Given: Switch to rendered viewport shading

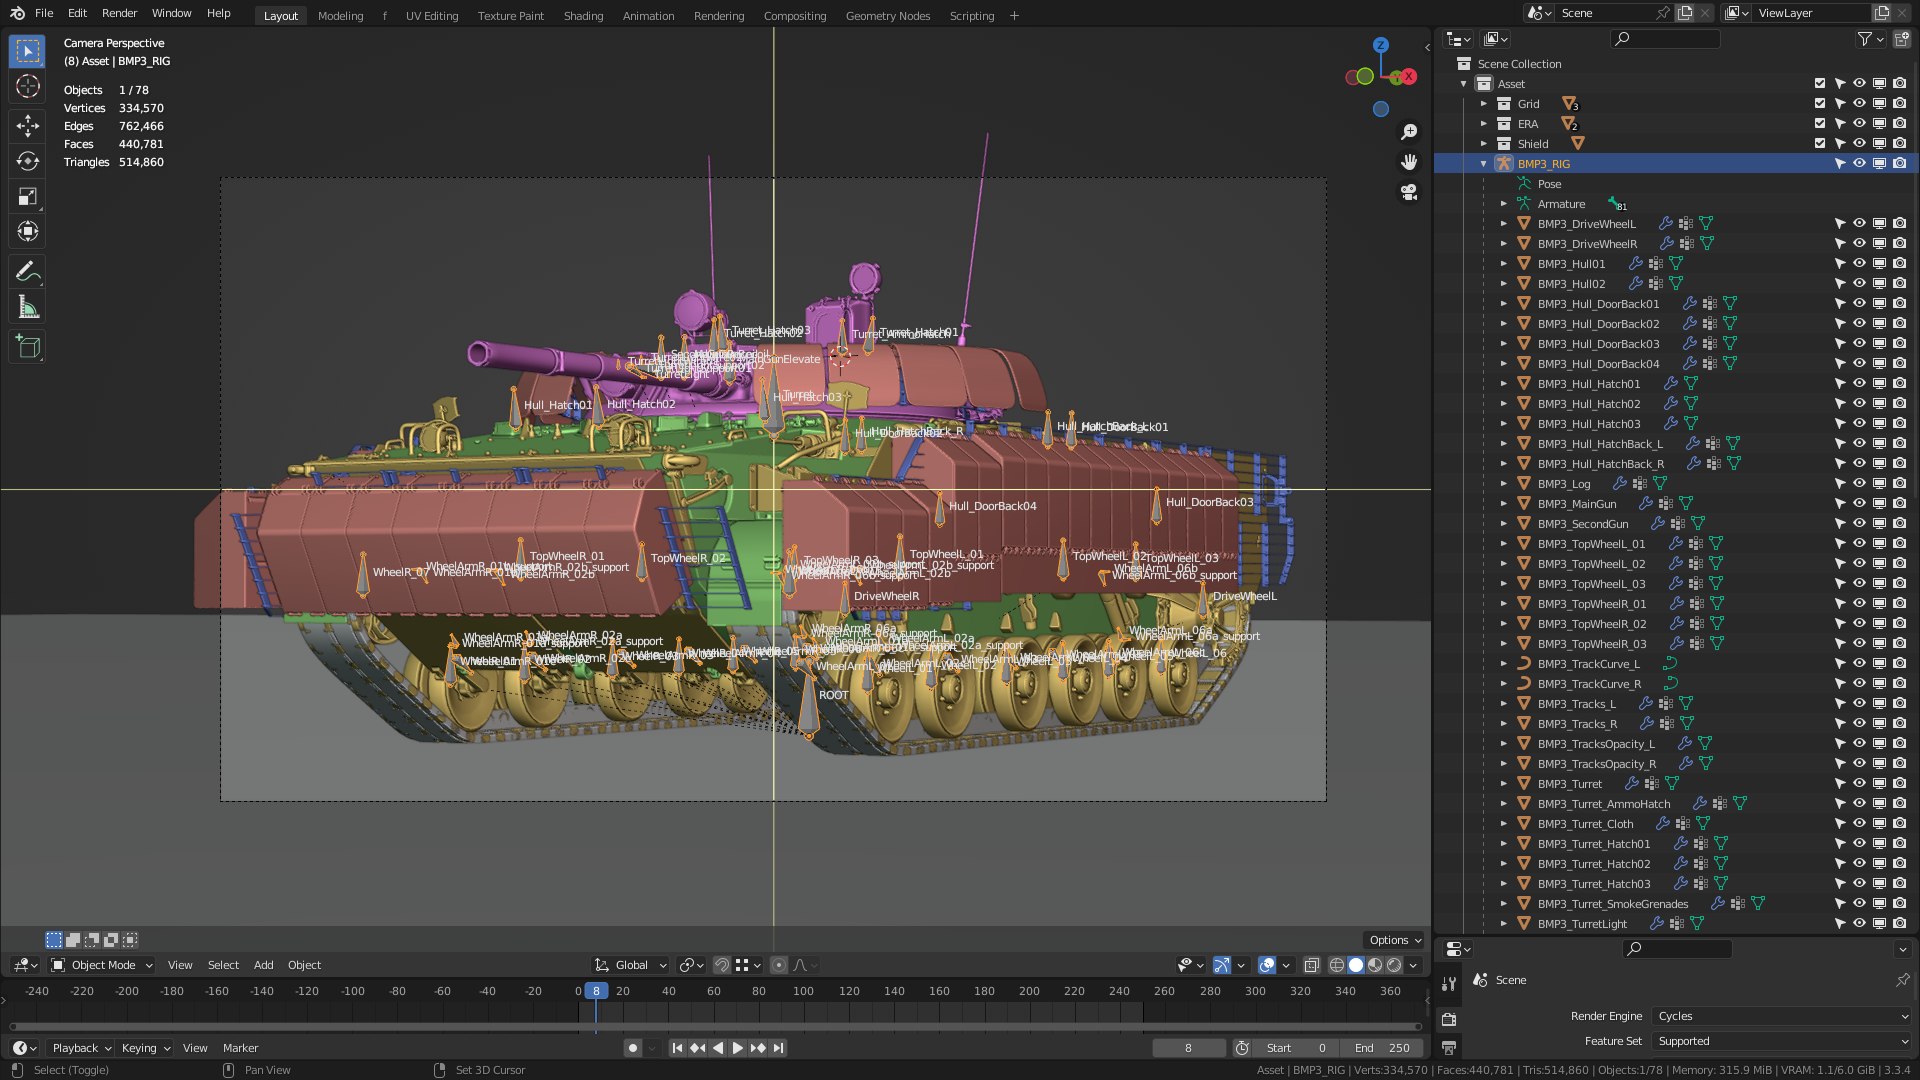Looking at the screenshot, I should point(1394,965).
